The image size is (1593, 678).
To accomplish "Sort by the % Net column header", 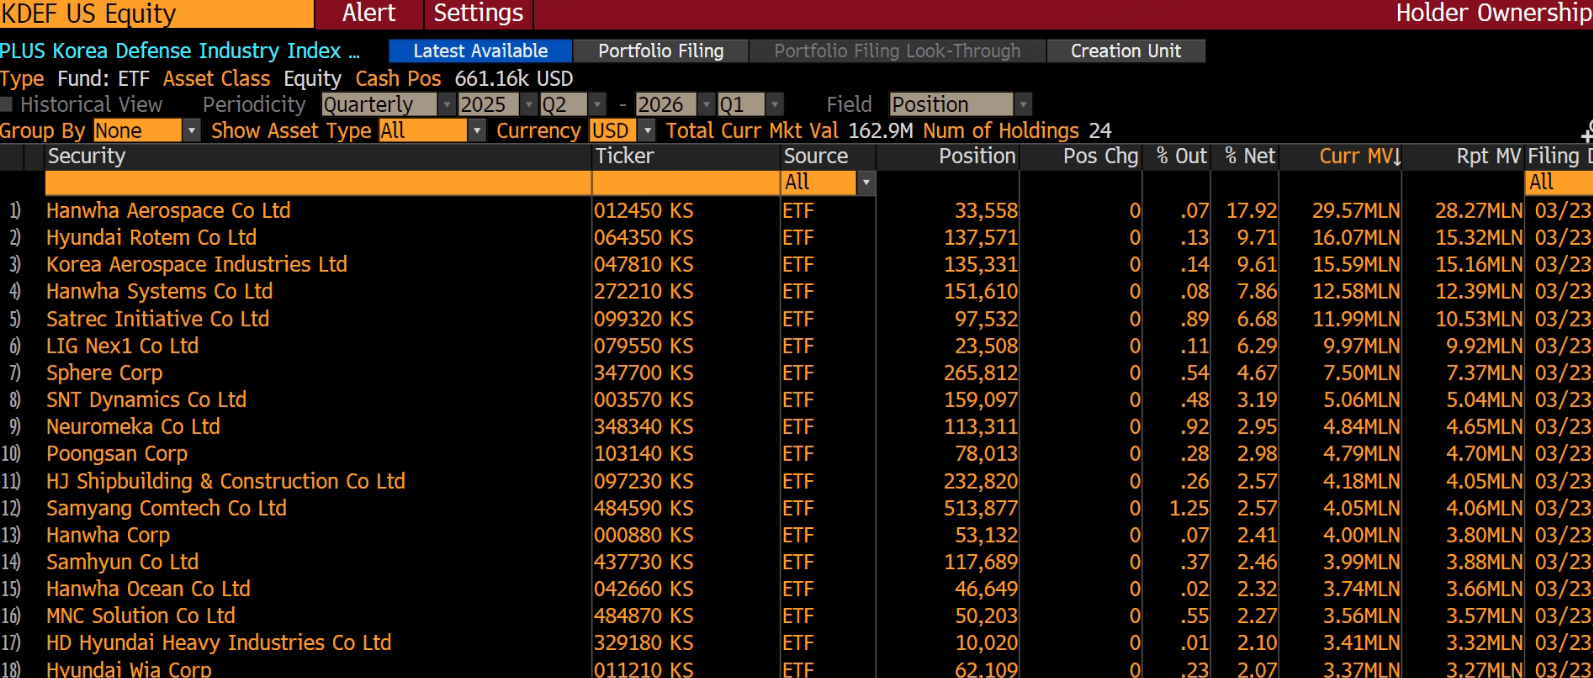I will click(x=1249, y=156).
